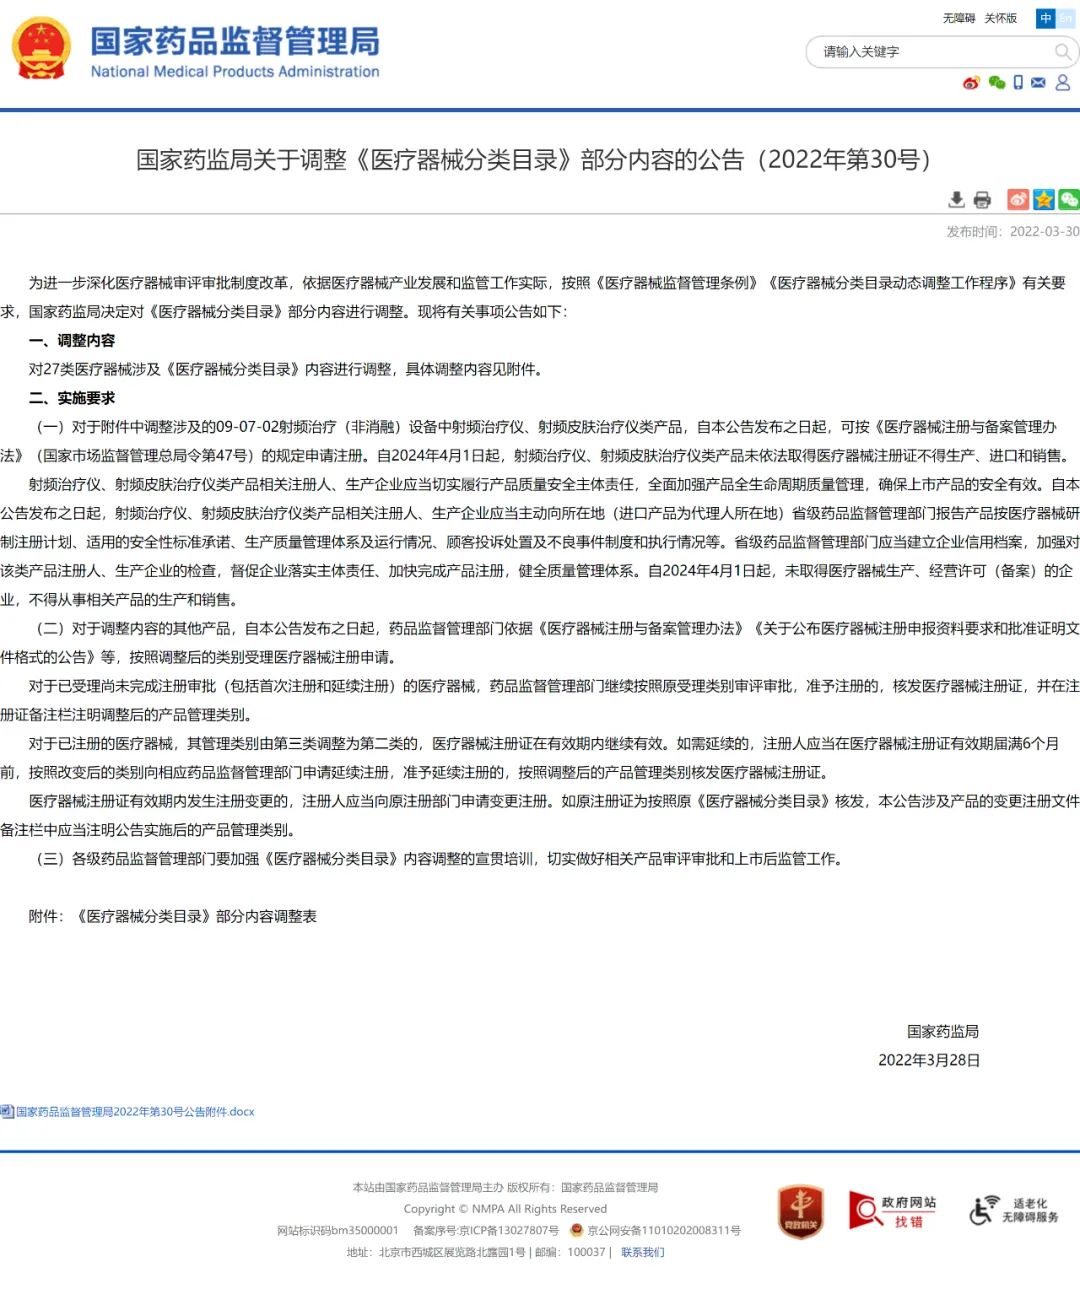Click the police shield badge in the footer
Viewport: 1080px width, 1289px height.
(576, 1230)
